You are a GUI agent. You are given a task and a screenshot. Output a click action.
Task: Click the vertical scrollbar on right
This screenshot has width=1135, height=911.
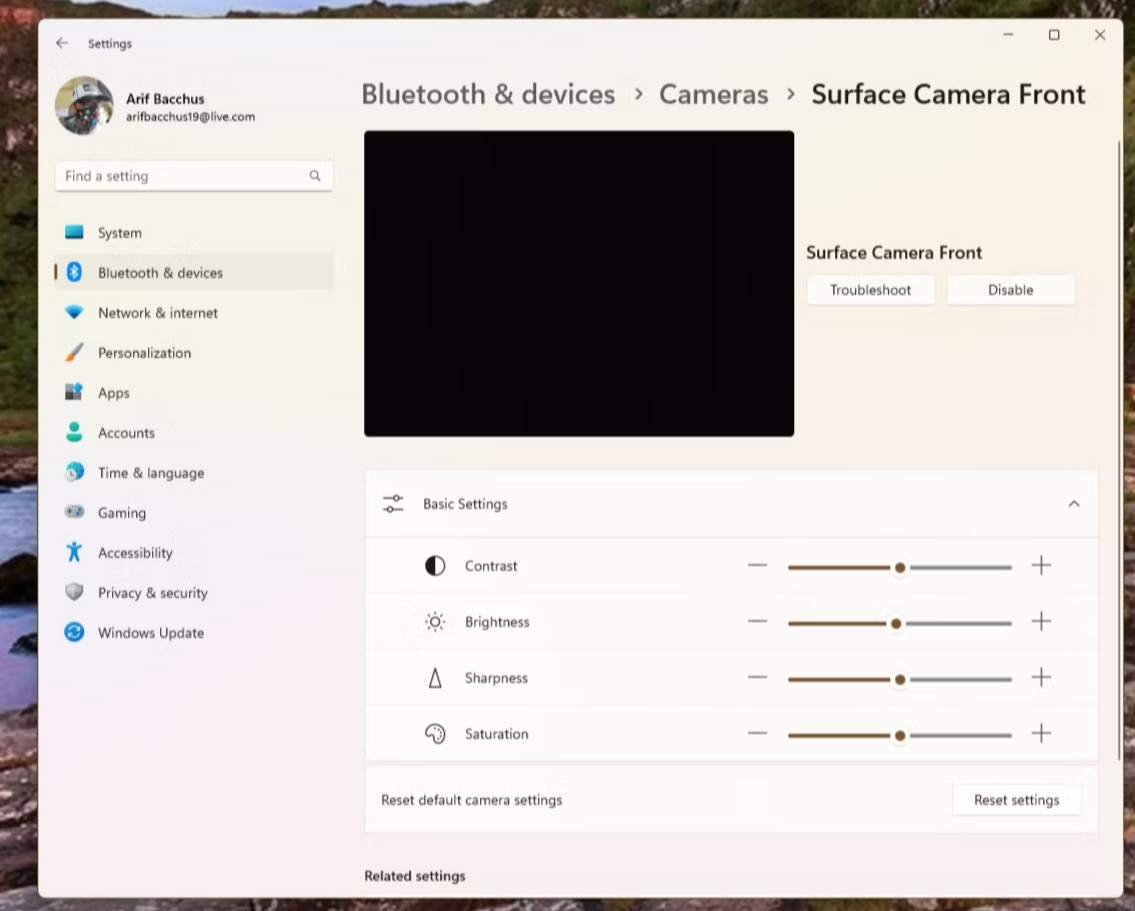click(1119, 449)
